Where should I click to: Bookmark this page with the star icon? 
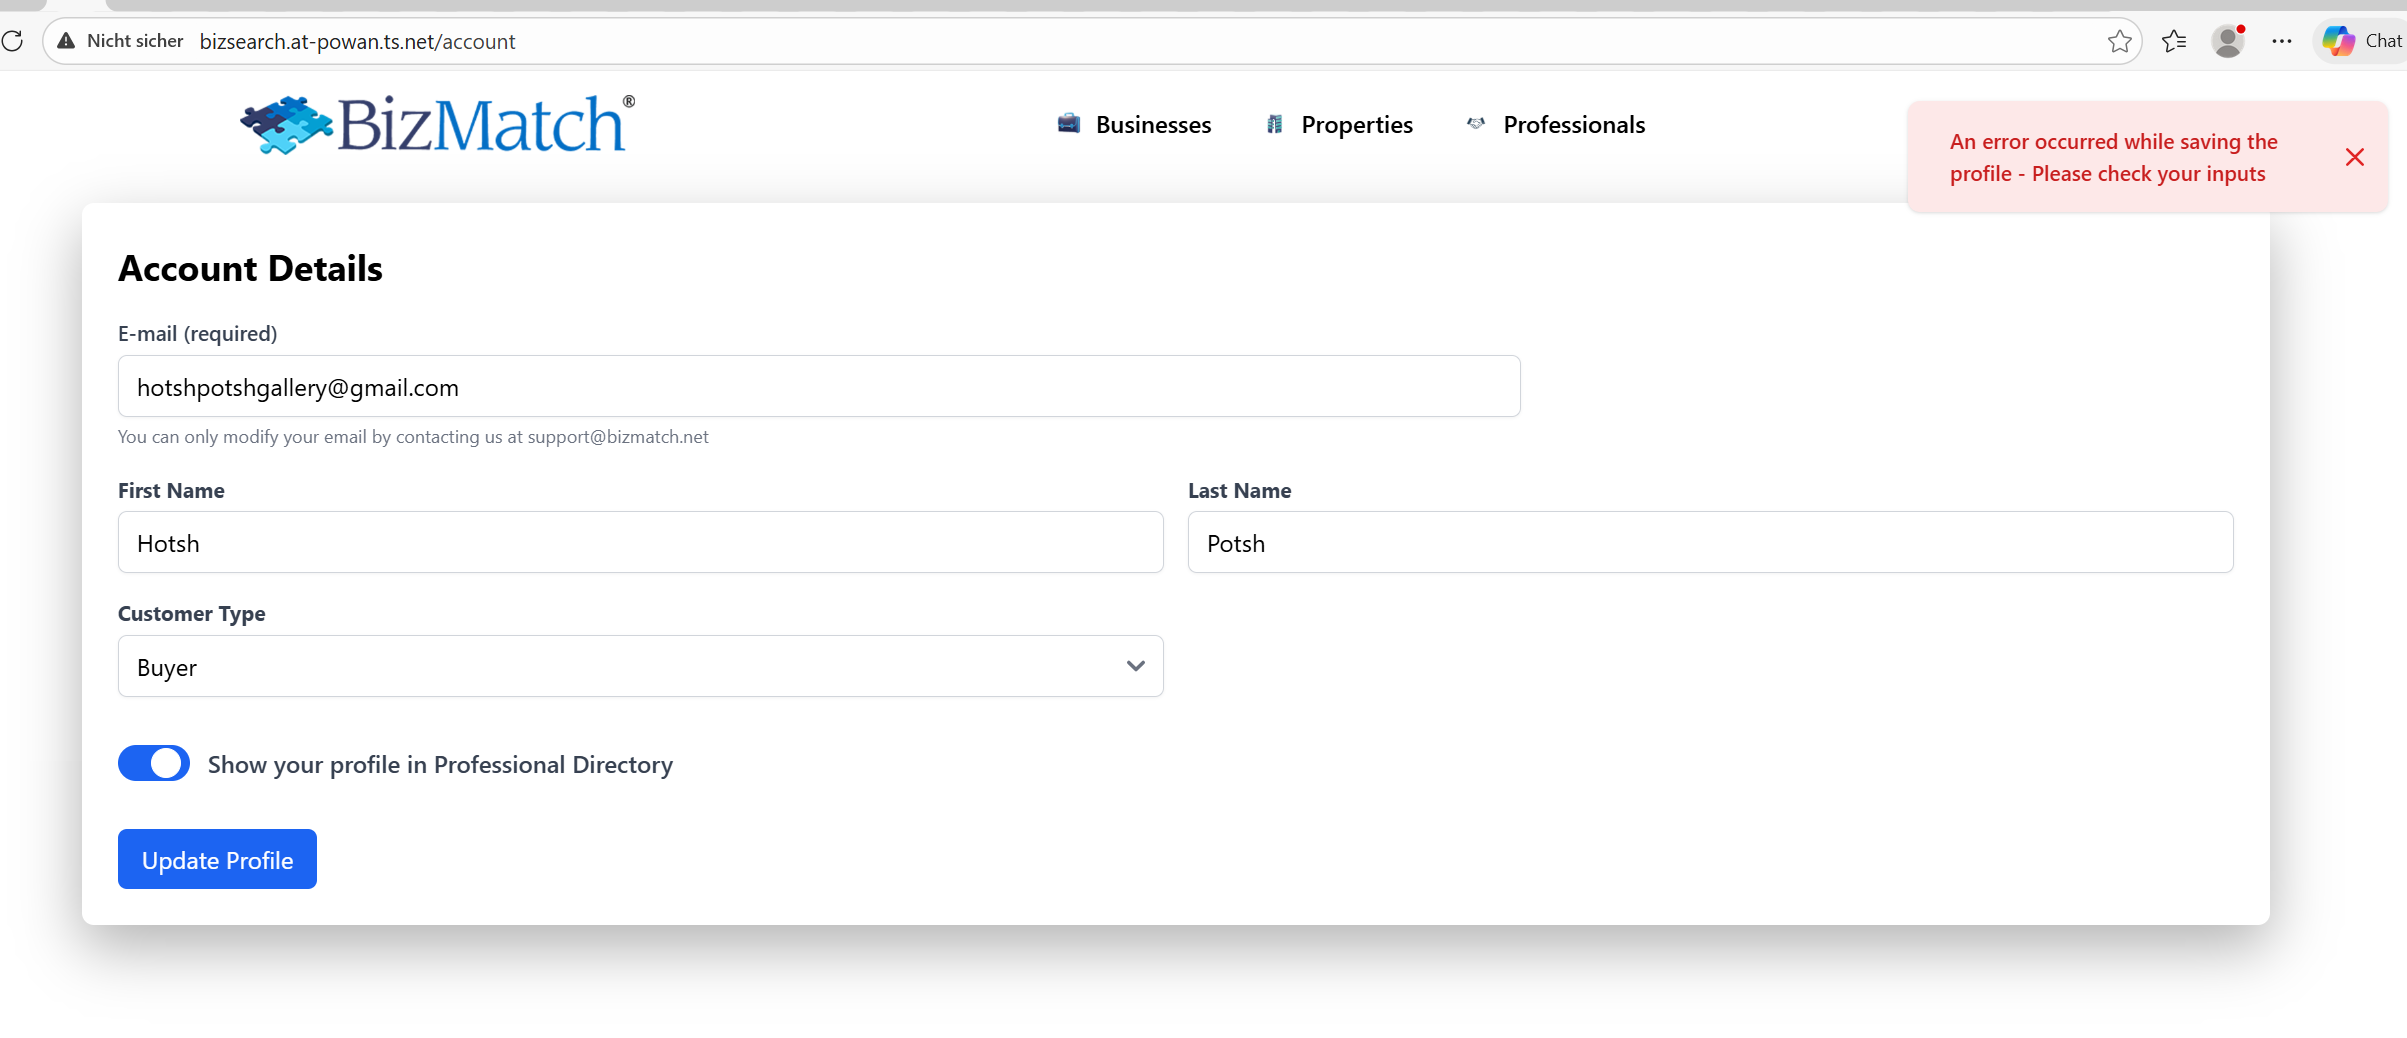point(2119,41)
